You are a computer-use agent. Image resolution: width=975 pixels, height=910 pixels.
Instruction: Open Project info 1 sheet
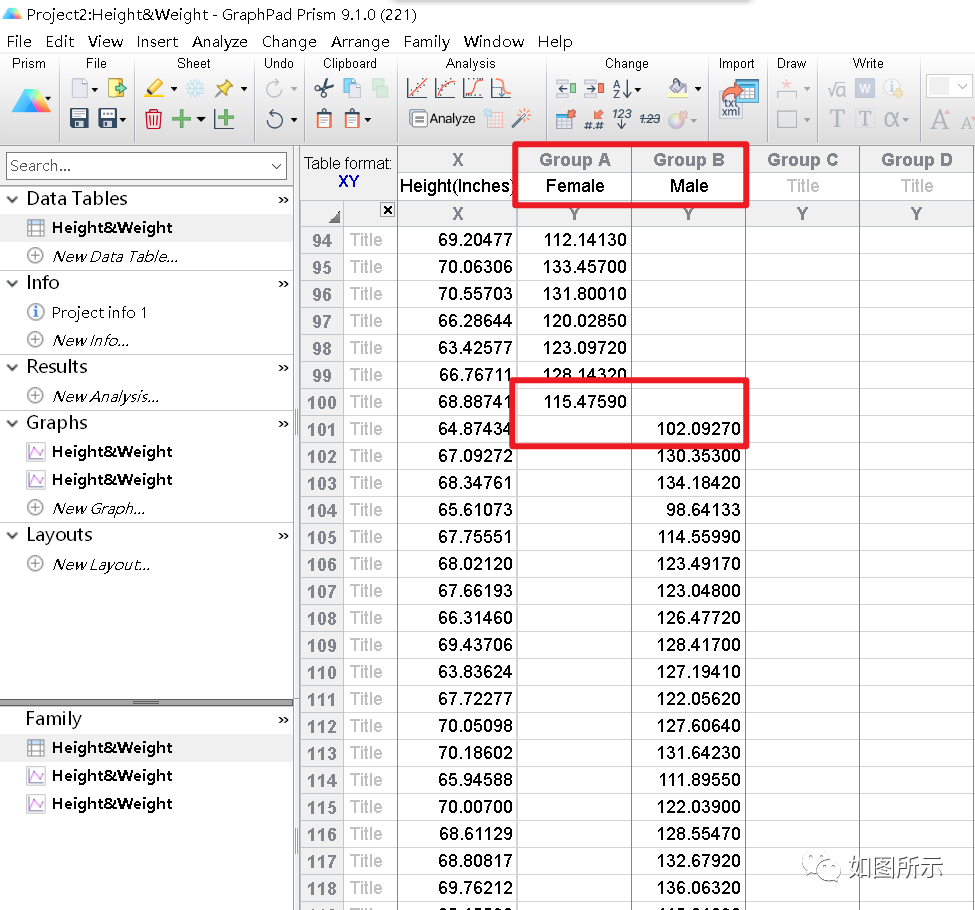(99, 312)
